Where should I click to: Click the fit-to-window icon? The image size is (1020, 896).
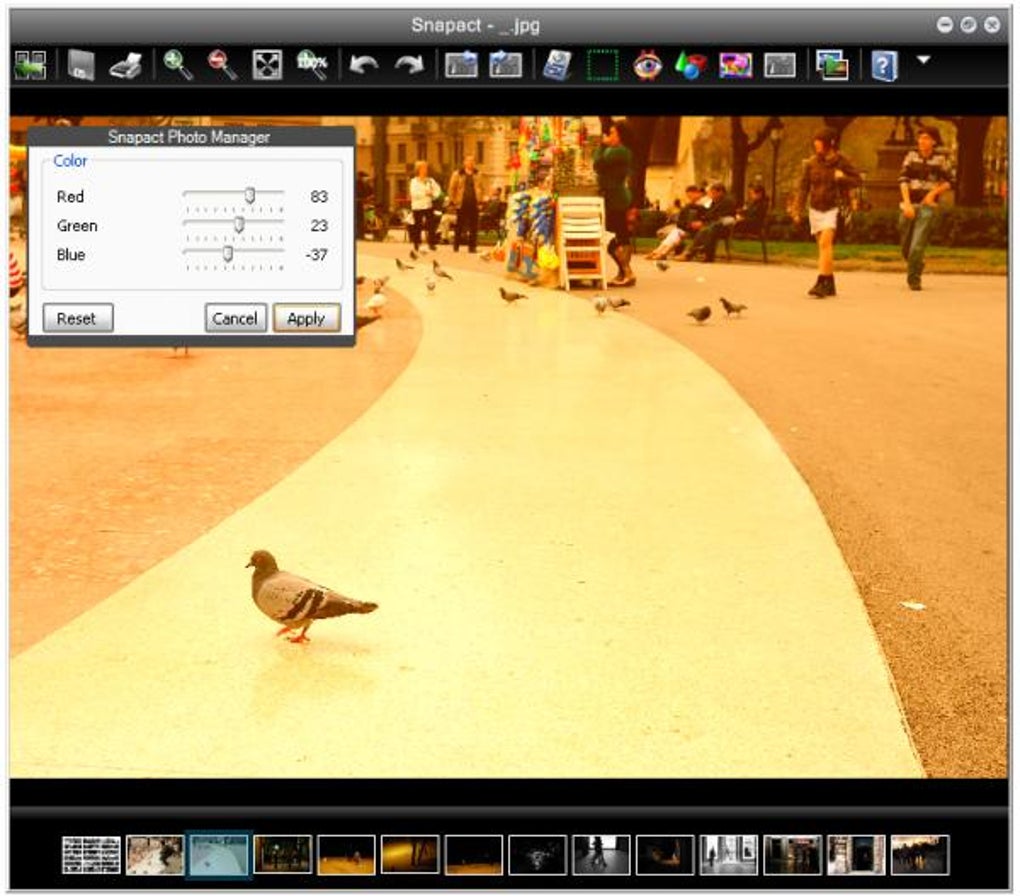tap(266, 66)
